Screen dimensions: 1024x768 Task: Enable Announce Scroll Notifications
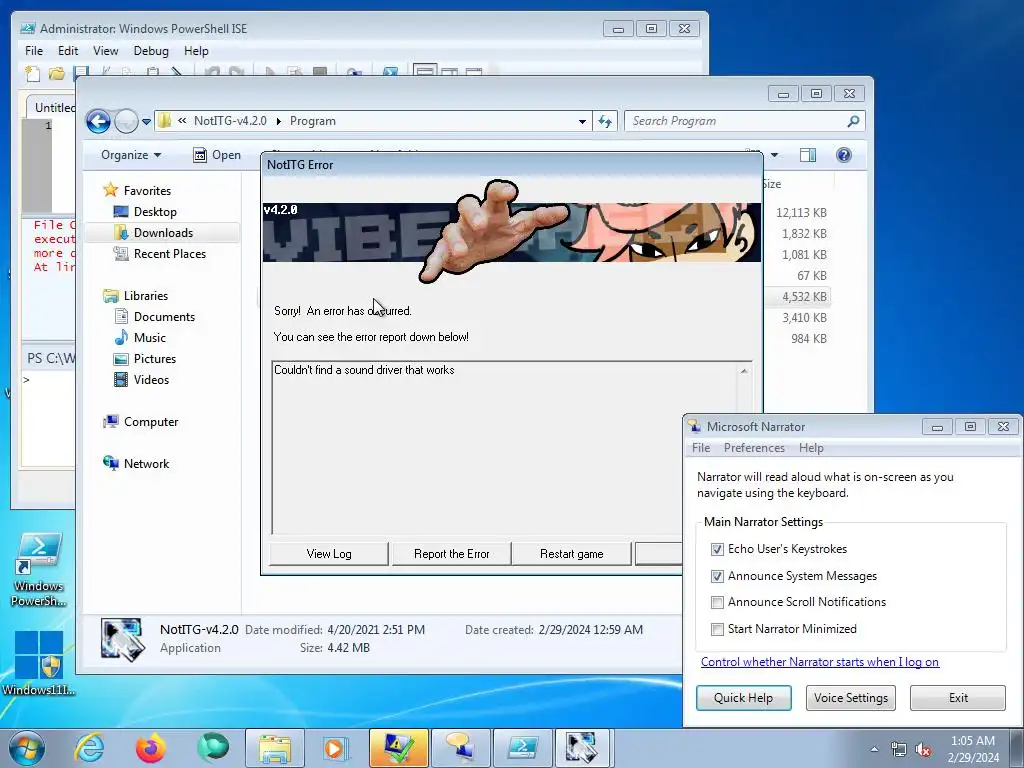click(717, 602)
